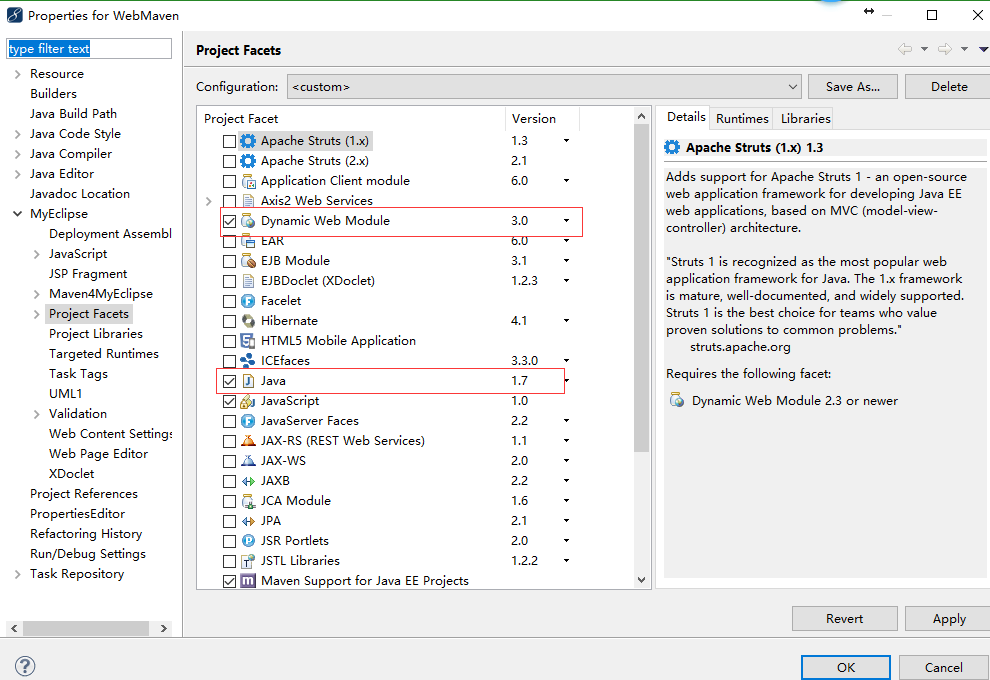This screenshot has width=990, height=680.
Task: Focus the type filter text field
Action: tap(89, 49)
